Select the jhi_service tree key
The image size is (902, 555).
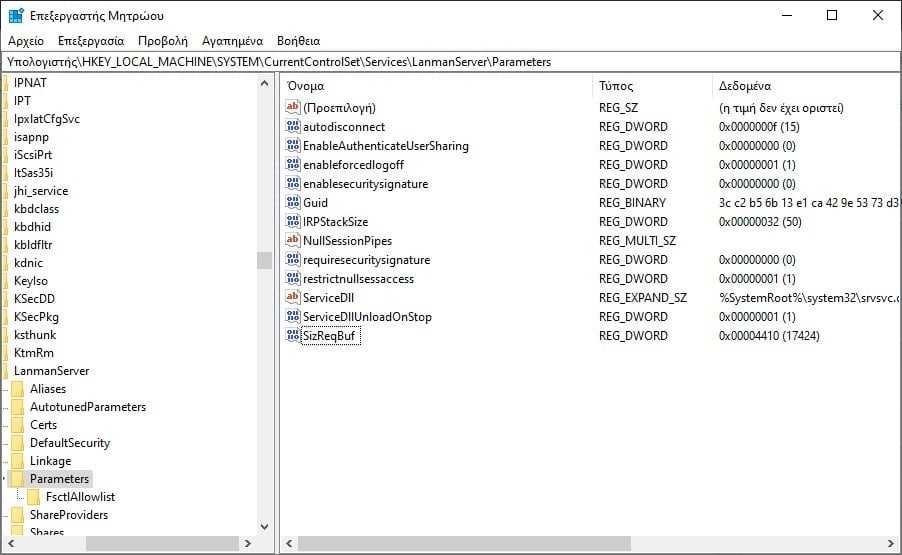pyautogui.click(x=41, y=191)
